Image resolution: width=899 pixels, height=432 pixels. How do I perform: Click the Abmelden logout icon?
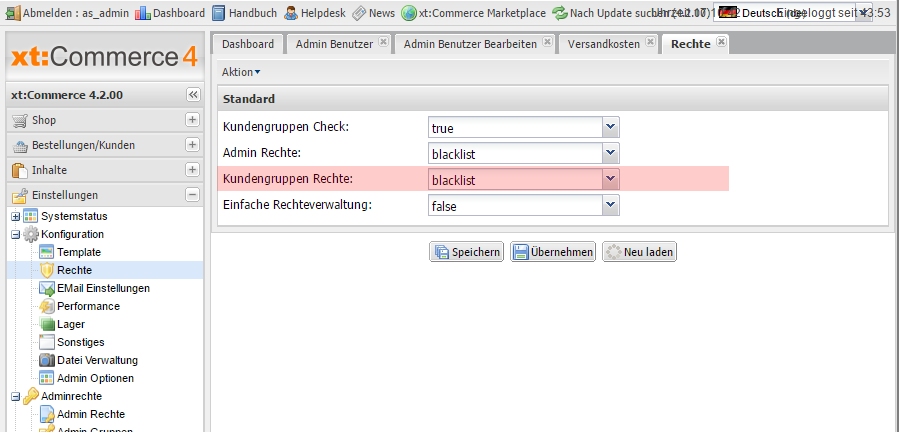click(12, 13)
